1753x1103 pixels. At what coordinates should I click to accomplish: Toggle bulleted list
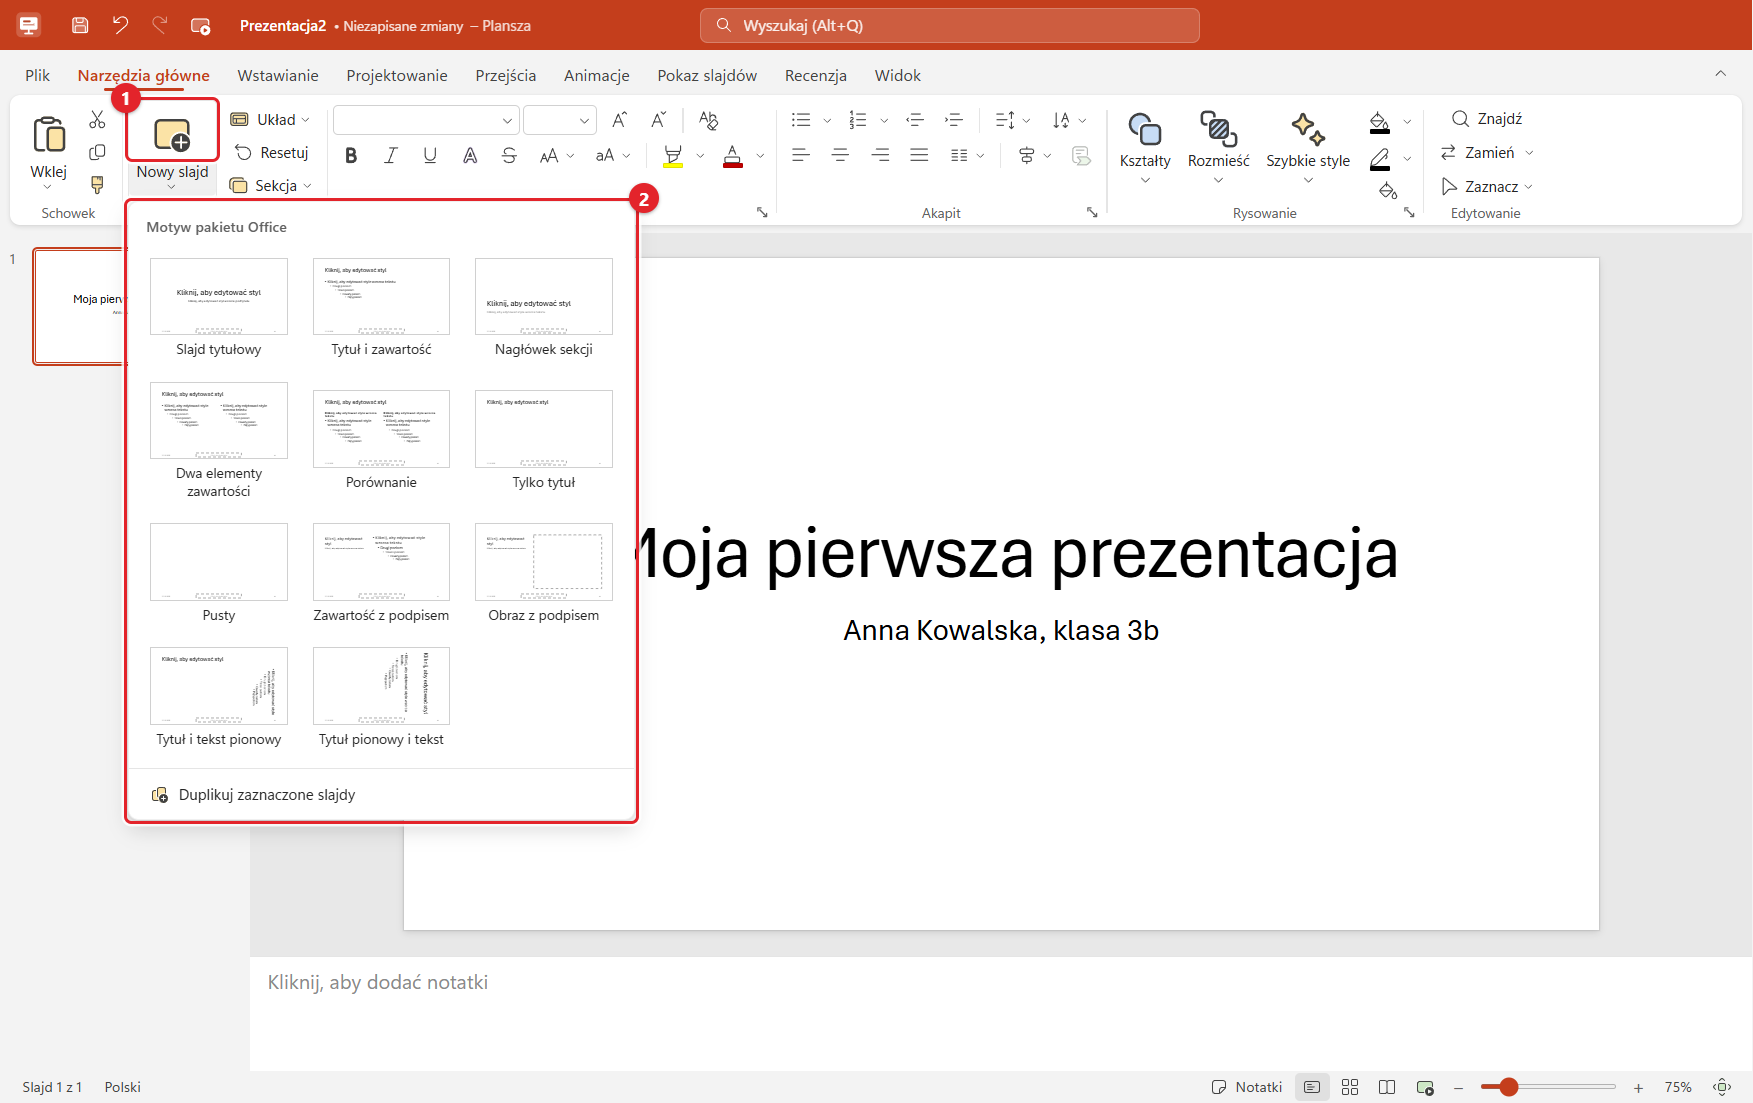801,120
